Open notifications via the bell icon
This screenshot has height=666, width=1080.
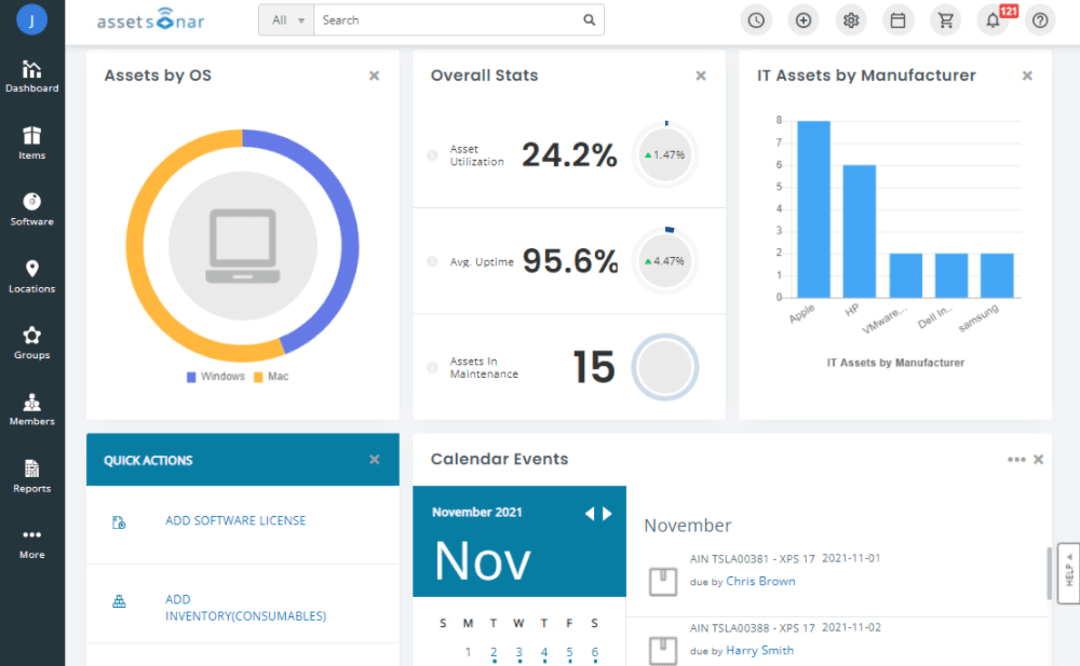coord(992,20)
